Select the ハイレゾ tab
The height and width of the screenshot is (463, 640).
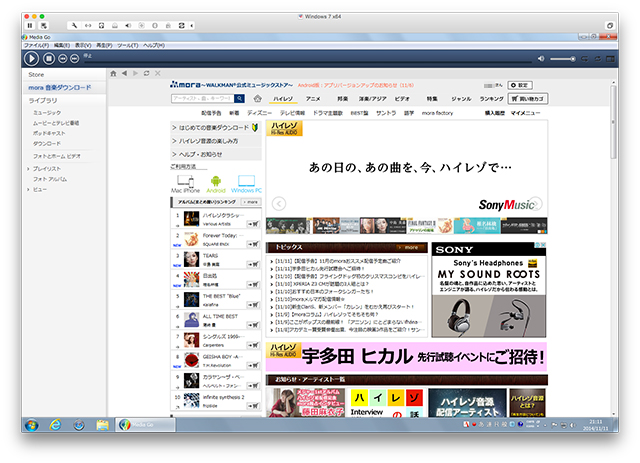[x=283, y=99]
